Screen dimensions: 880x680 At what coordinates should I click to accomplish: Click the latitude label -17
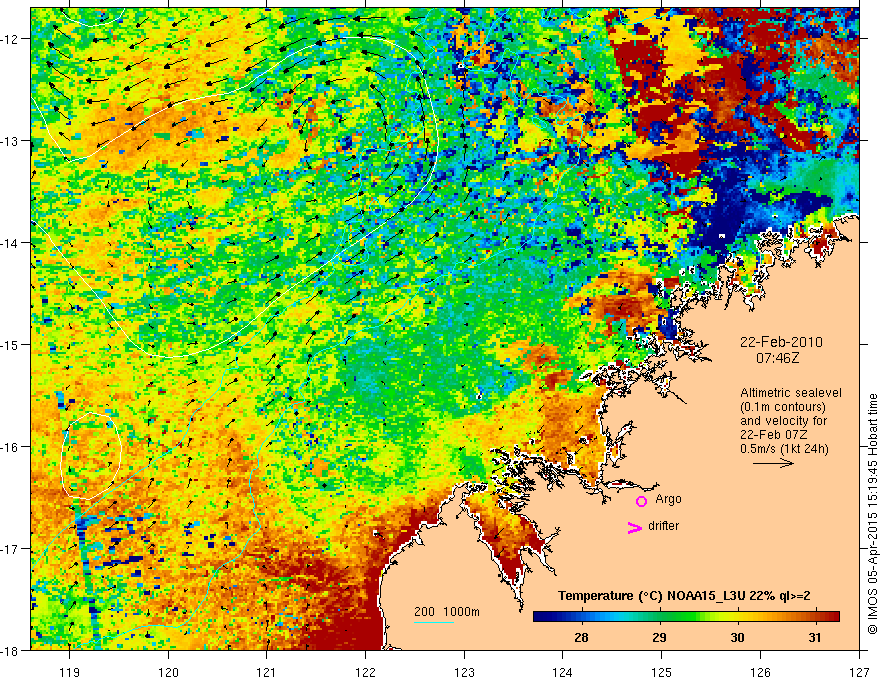click(x=10, y=548)
